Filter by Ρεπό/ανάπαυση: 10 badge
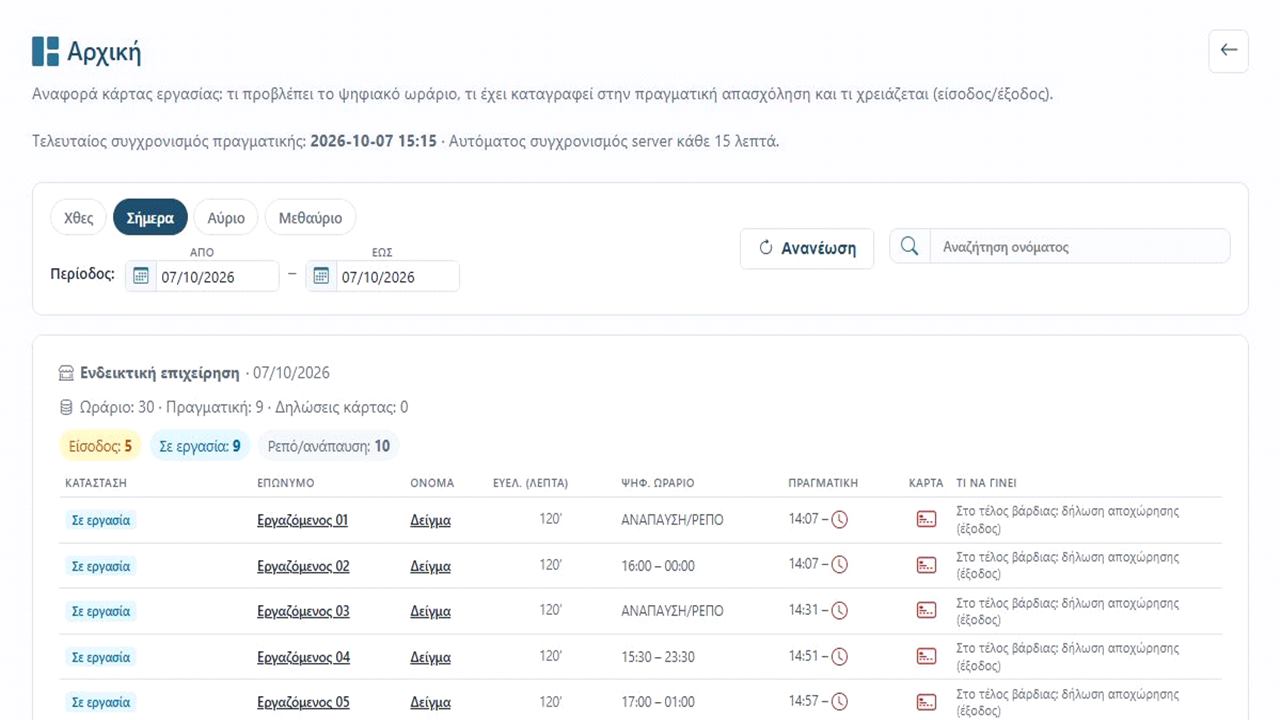Image resolution: width=1280 pixels, height=720 pixels. tap(328, 446)
